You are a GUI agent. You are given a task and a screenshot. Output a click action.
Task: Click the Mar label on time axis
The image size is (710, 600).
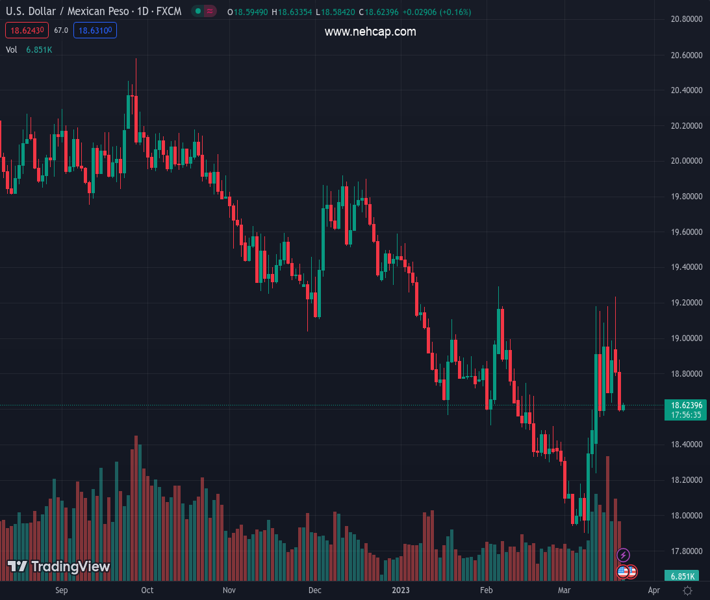[x=564, y=590]
